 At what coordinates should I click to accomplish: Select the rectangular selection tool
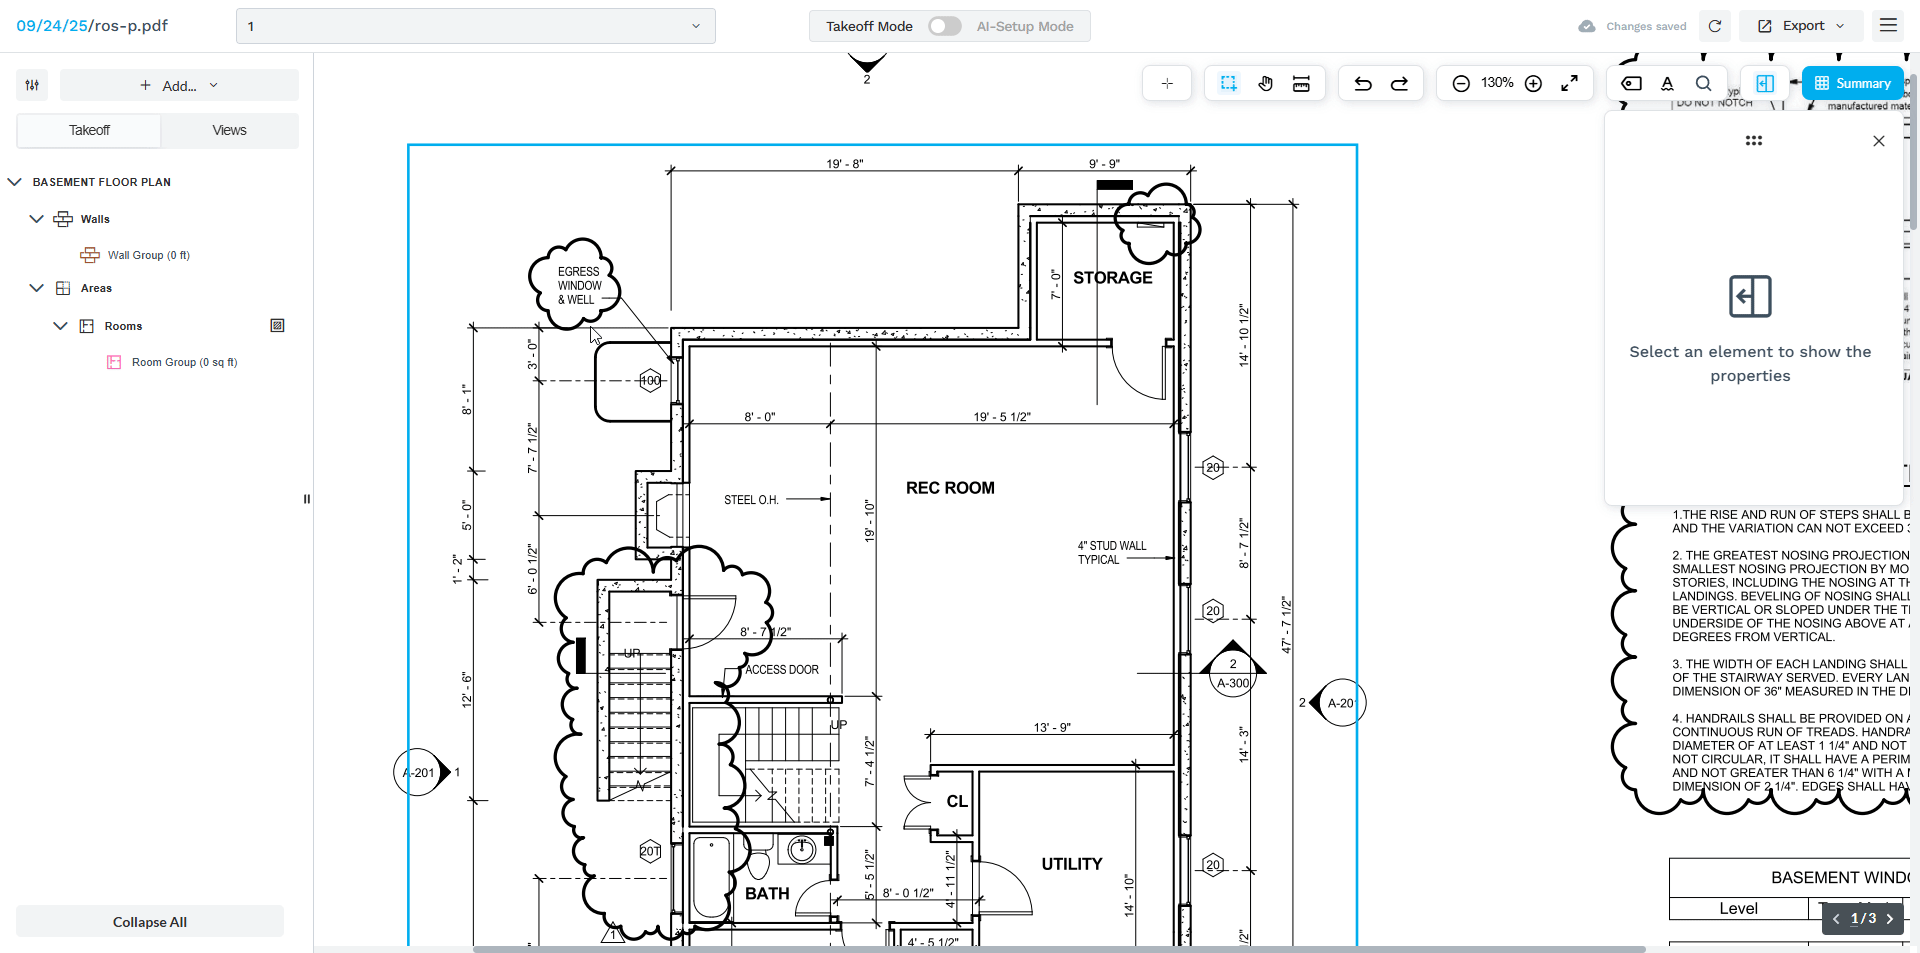(1229, 84)
